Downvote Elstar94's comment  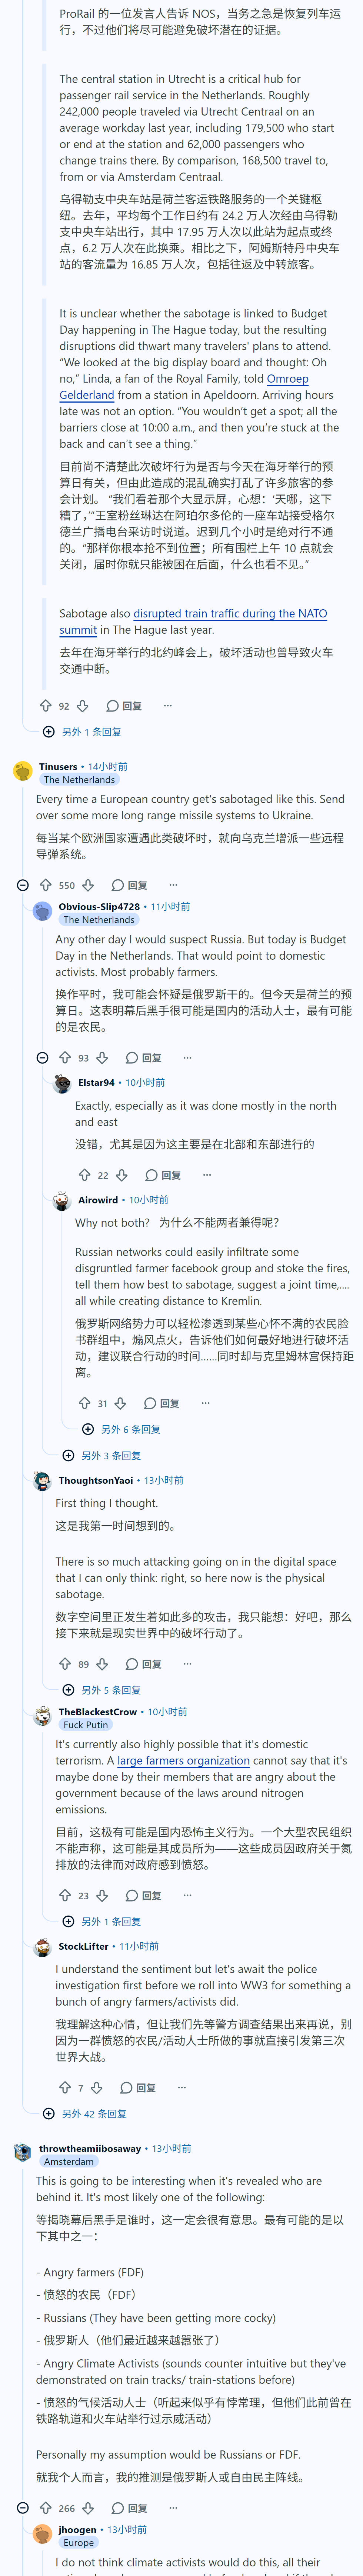click(122, 1175)
